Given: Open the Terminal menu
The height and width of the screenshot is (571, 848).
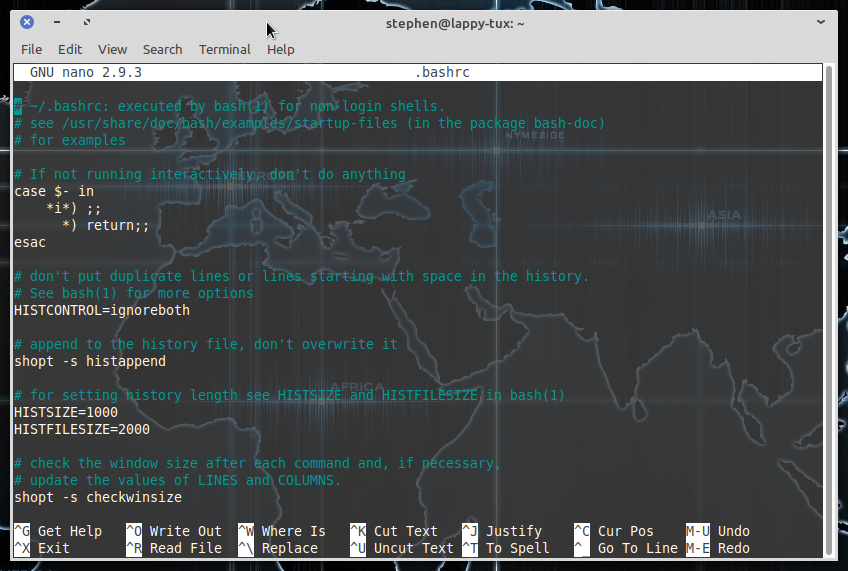Looking at the screenshot, I should (x=224, y=49).
